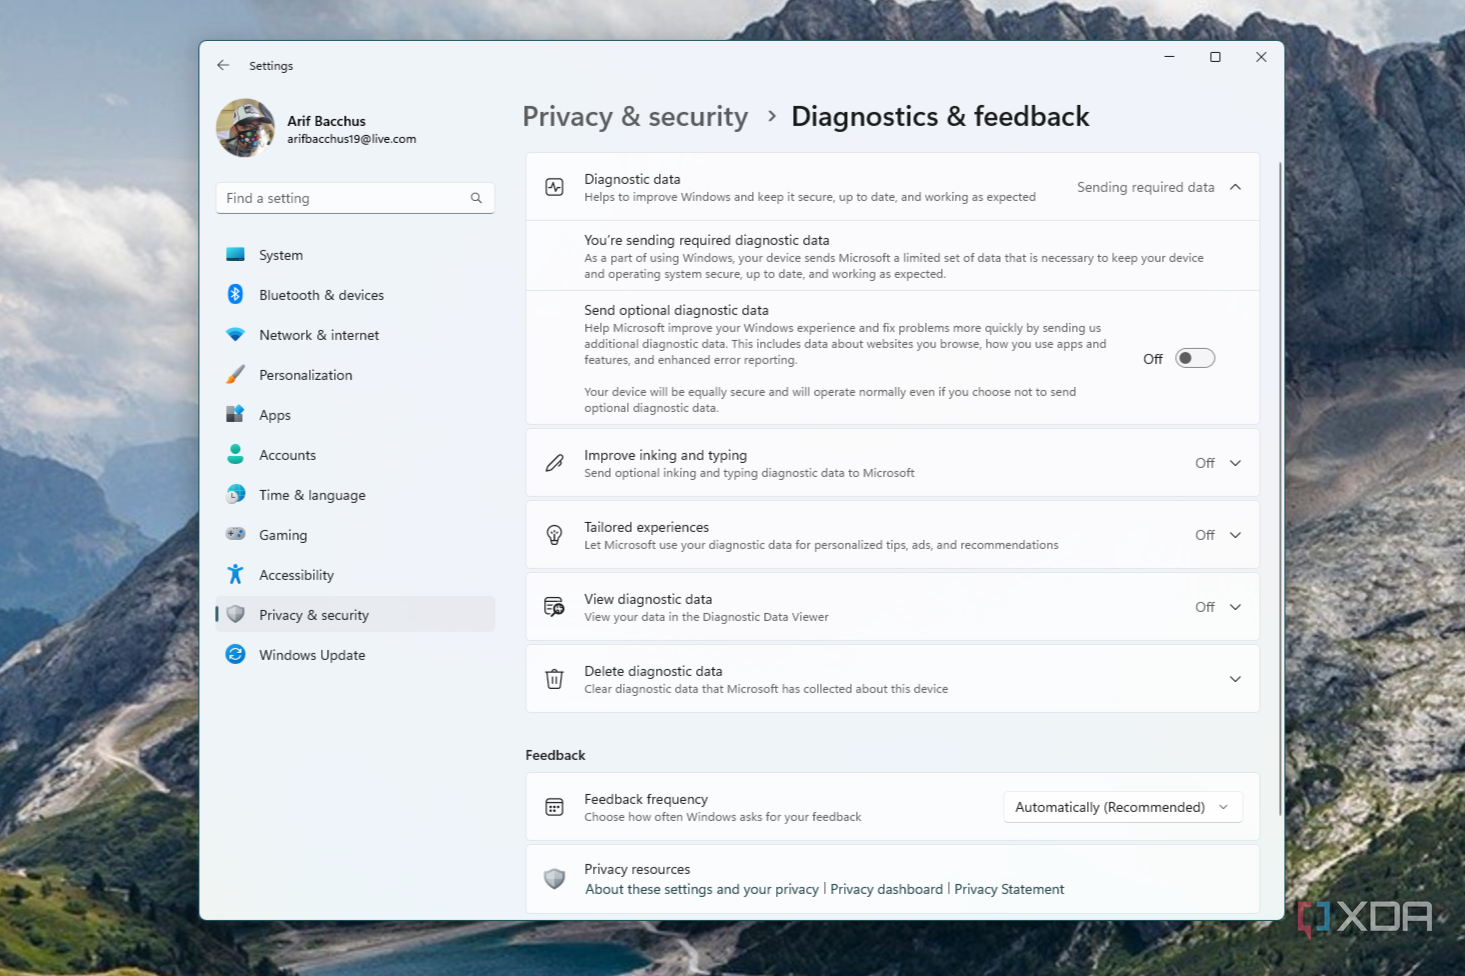Expand the View diagnostic data section
The image size is (1465, 976).
click(x=1234, y=607)
